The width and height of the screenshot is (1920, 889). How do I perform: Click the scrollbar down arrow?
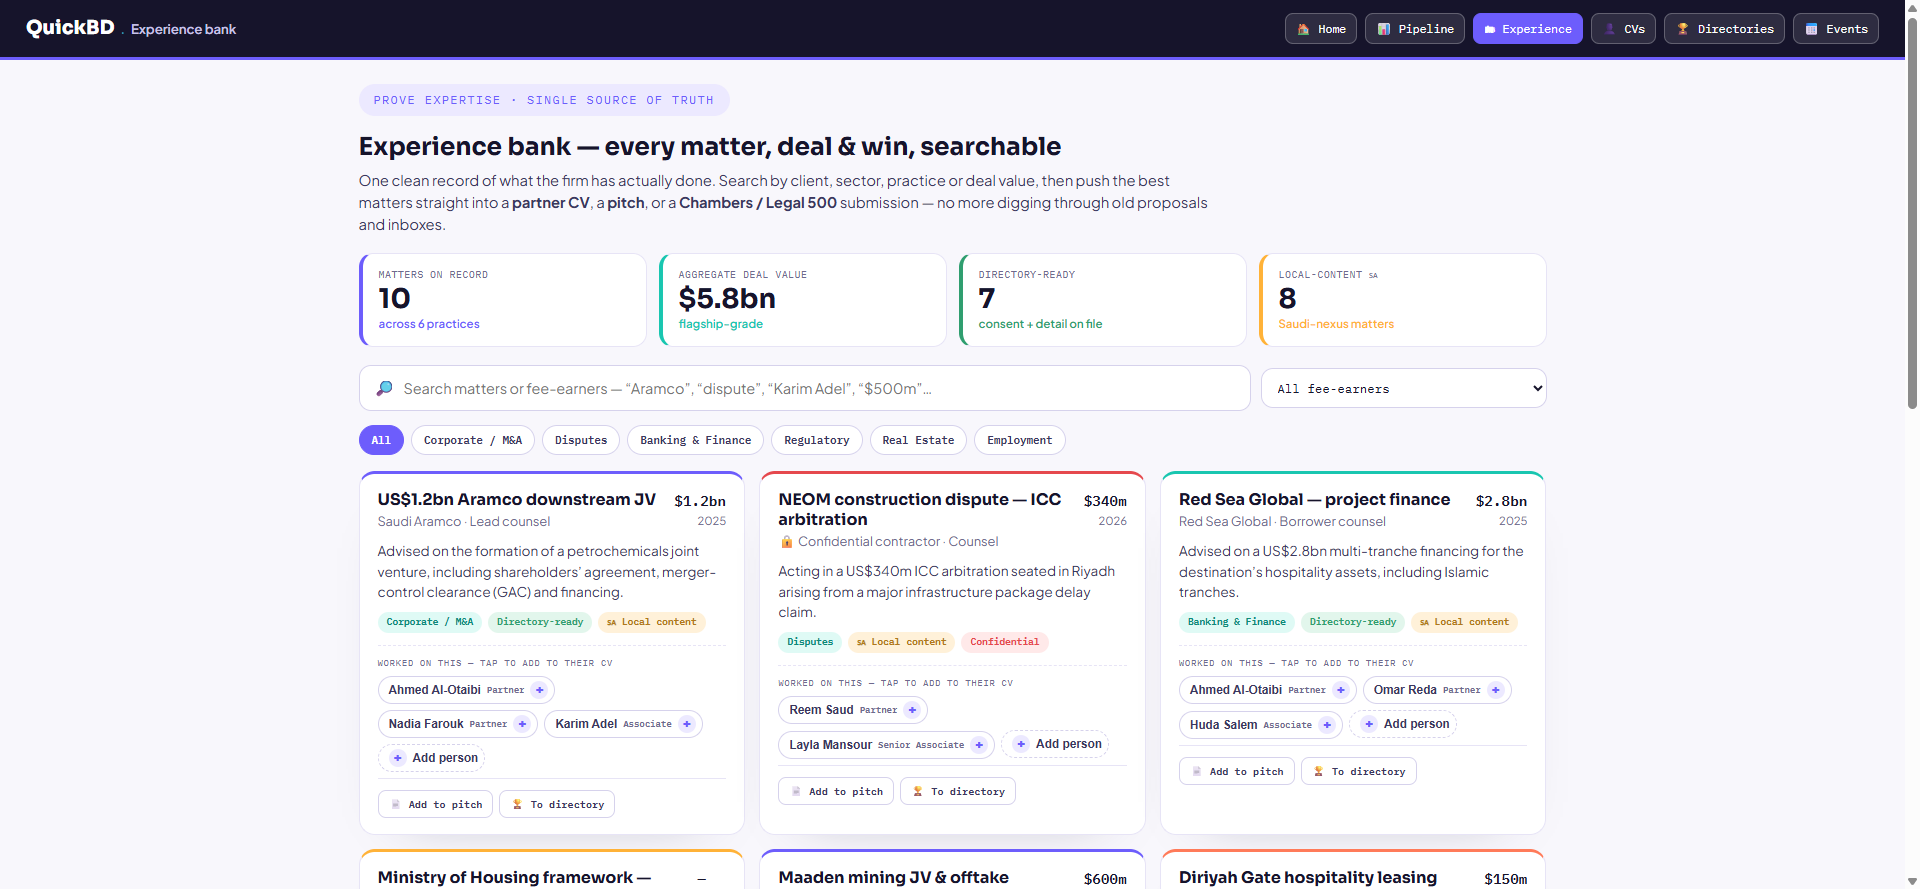coord(1912,881)
